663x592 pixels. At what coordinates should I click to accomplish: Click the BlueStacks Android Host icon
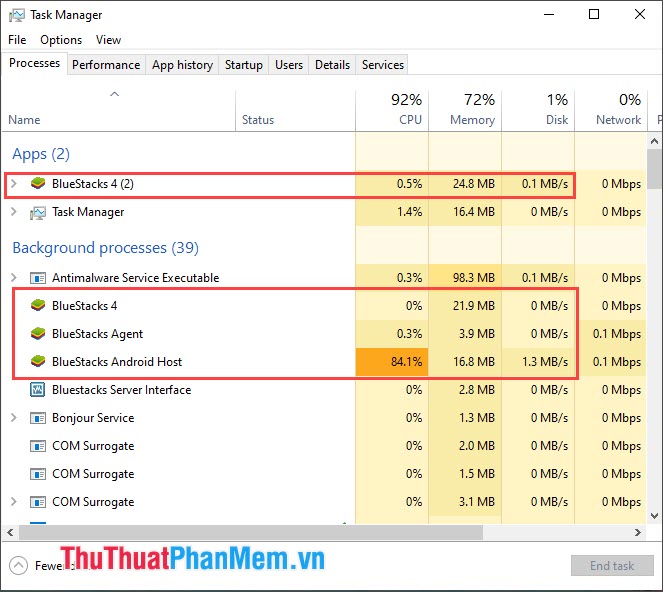point(38,362)
